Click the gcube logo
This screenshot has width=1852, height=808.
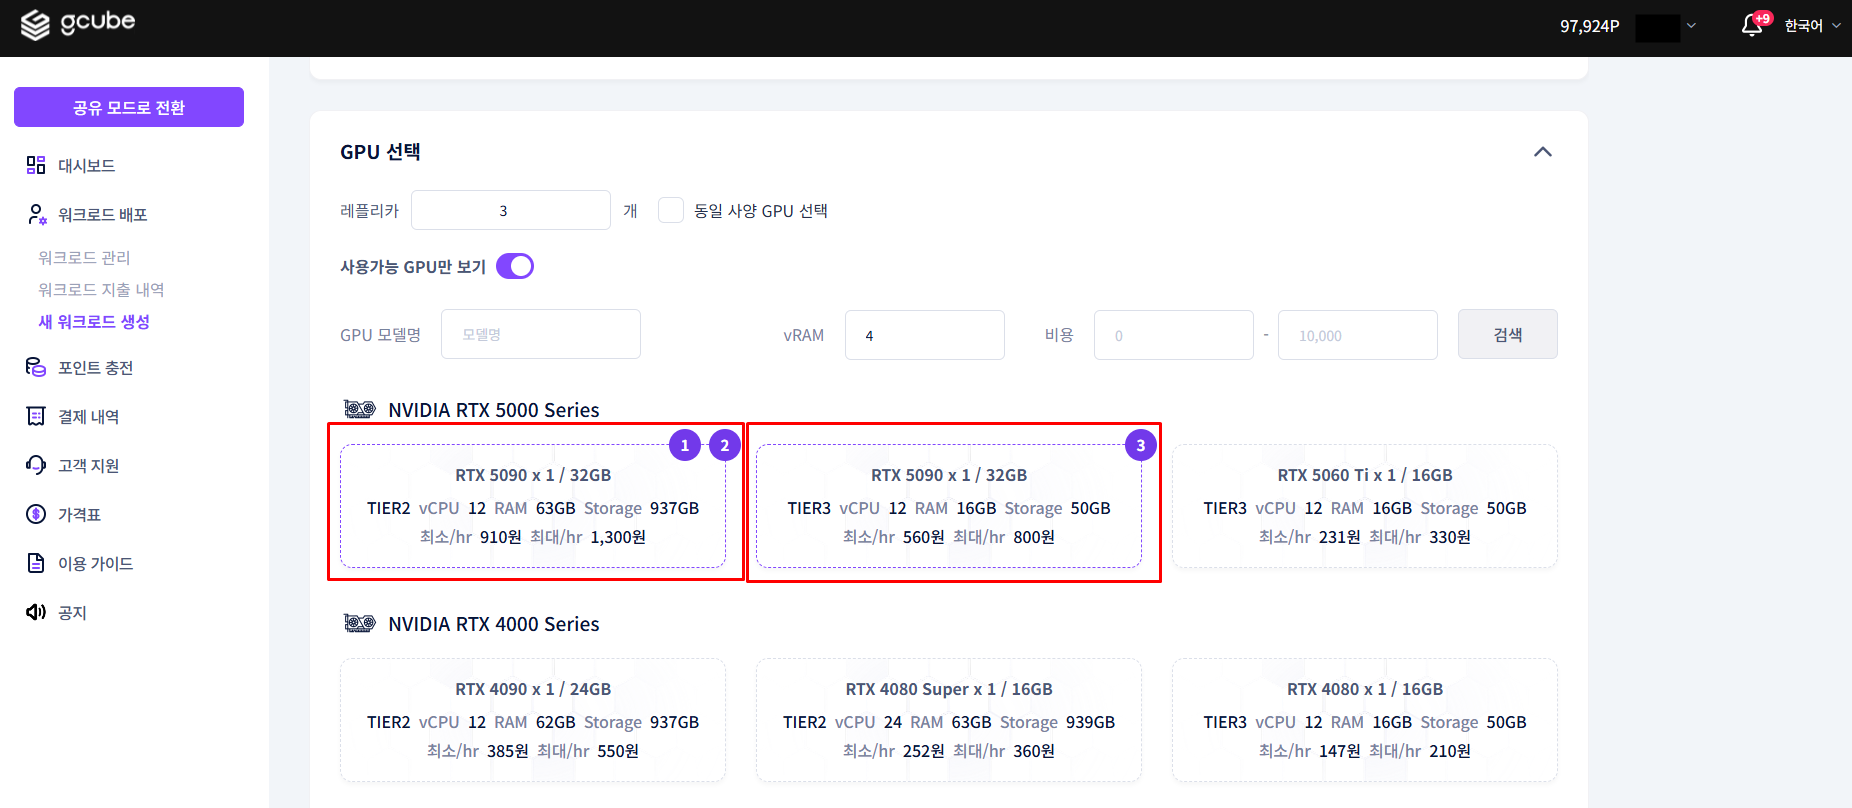[78, 24]
